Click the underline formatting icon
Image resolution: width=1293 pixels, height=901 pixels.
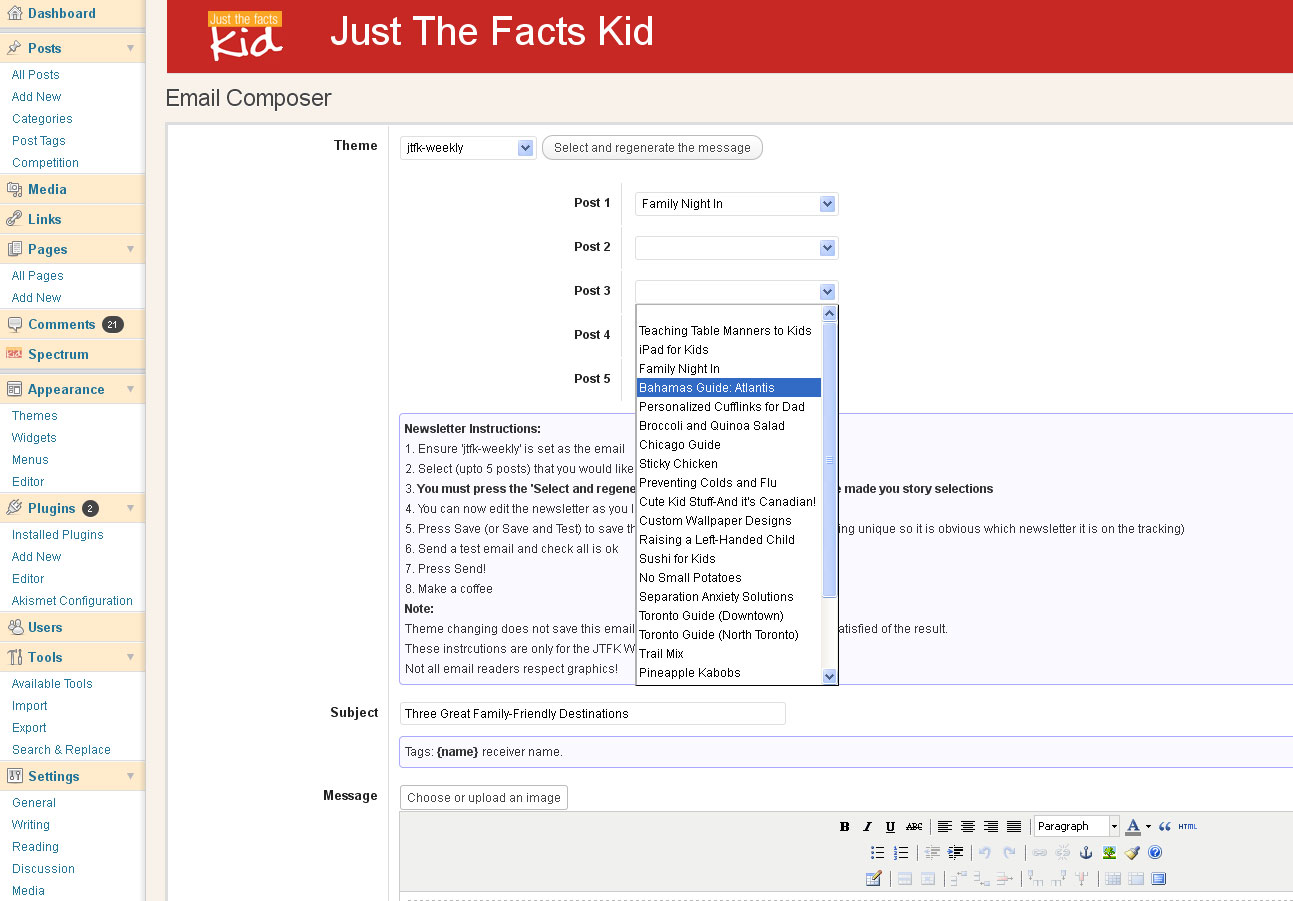pos(890,827)
